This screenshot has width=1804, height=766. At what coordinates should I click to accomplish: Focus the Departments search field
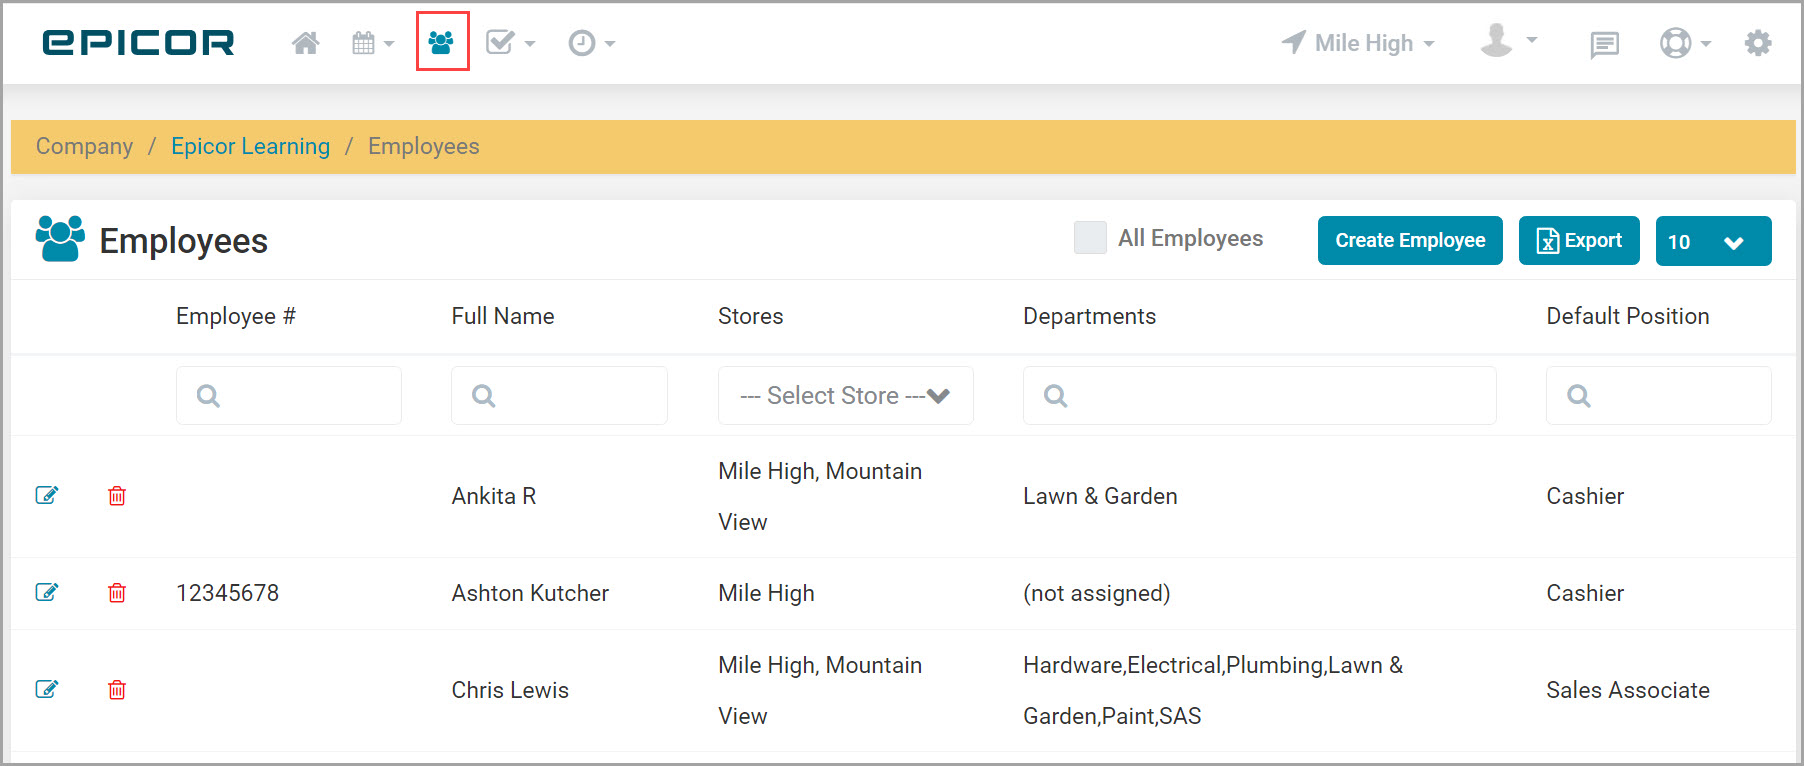click(1260, 395)
